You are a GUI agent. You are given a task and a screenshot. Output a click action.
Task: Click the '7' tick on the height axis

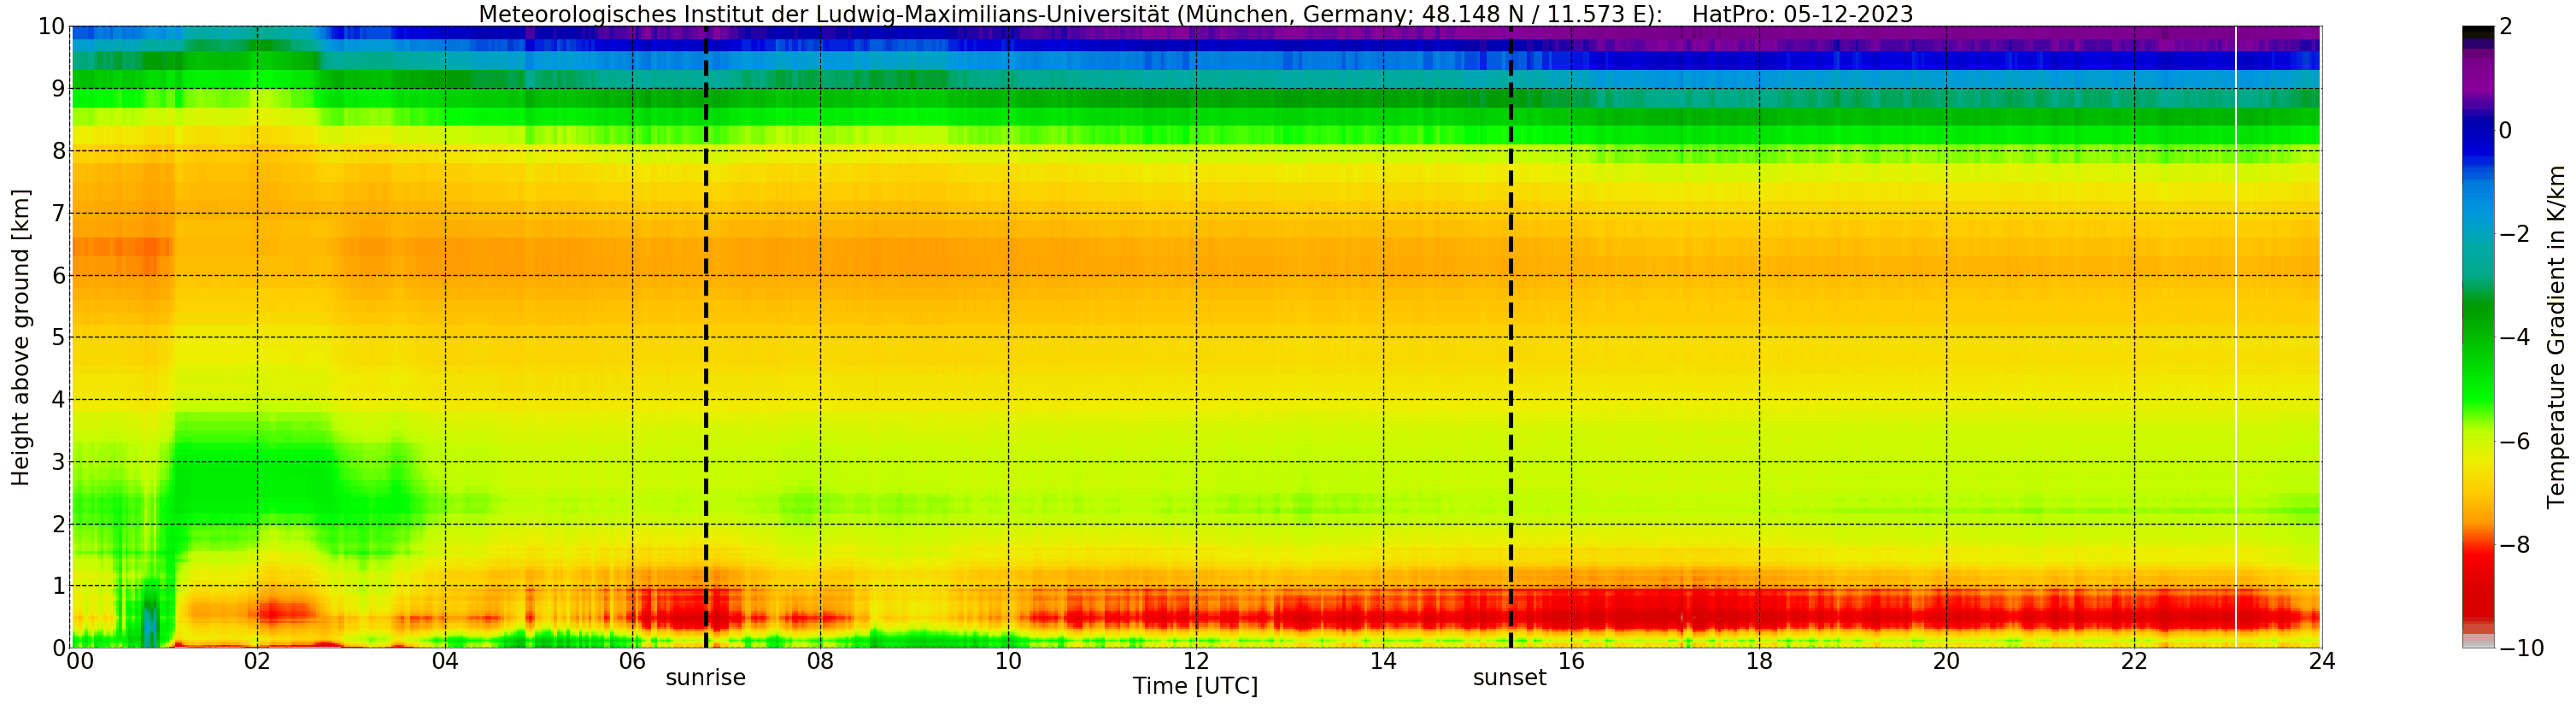point(58,213)
